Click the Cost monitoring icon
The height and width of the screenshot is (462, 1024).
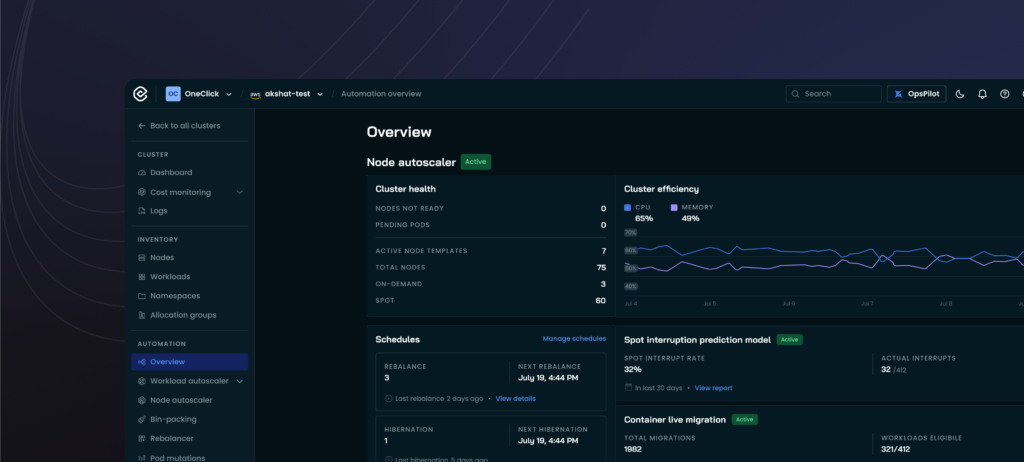142,192
